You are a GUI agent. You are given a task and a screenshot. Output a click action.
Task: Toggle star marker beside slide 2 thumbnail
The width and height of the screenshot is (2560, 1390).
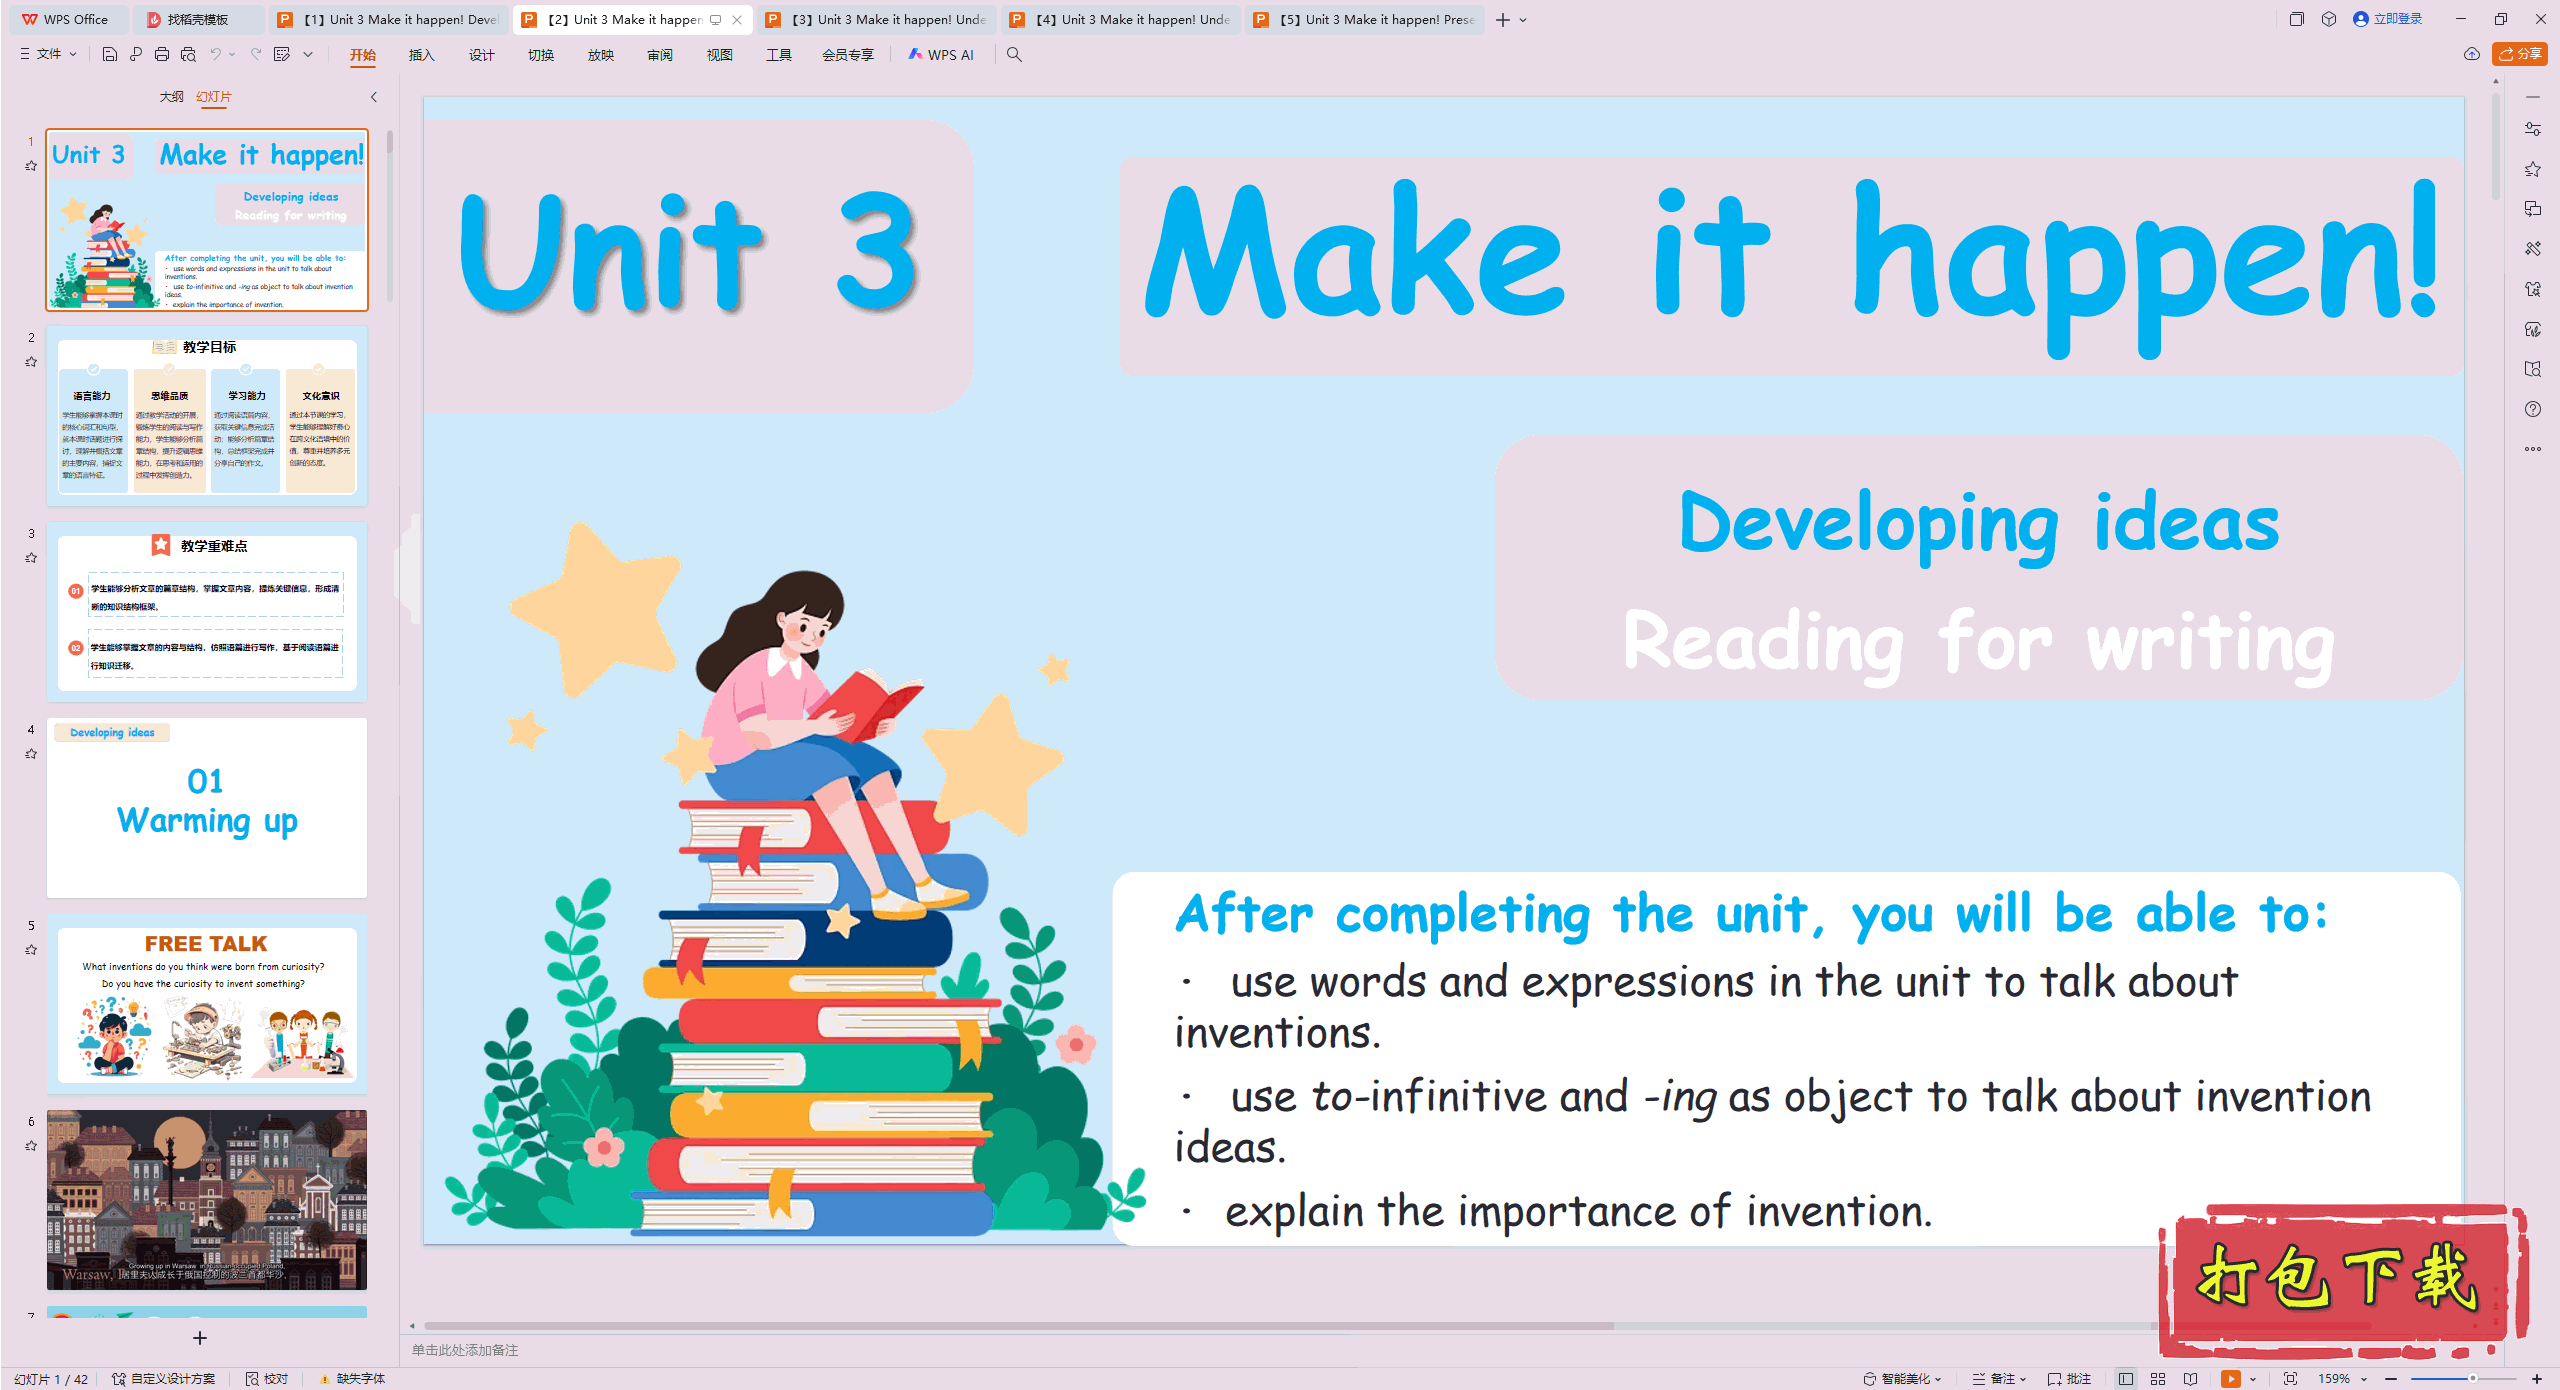[31, 362]
